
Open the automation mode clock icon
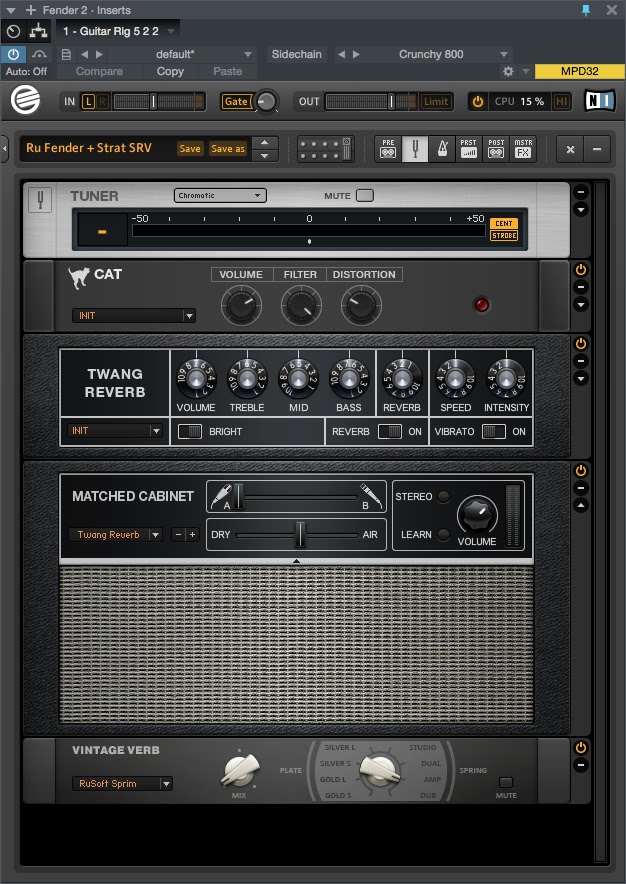click(x=14, y=32)
